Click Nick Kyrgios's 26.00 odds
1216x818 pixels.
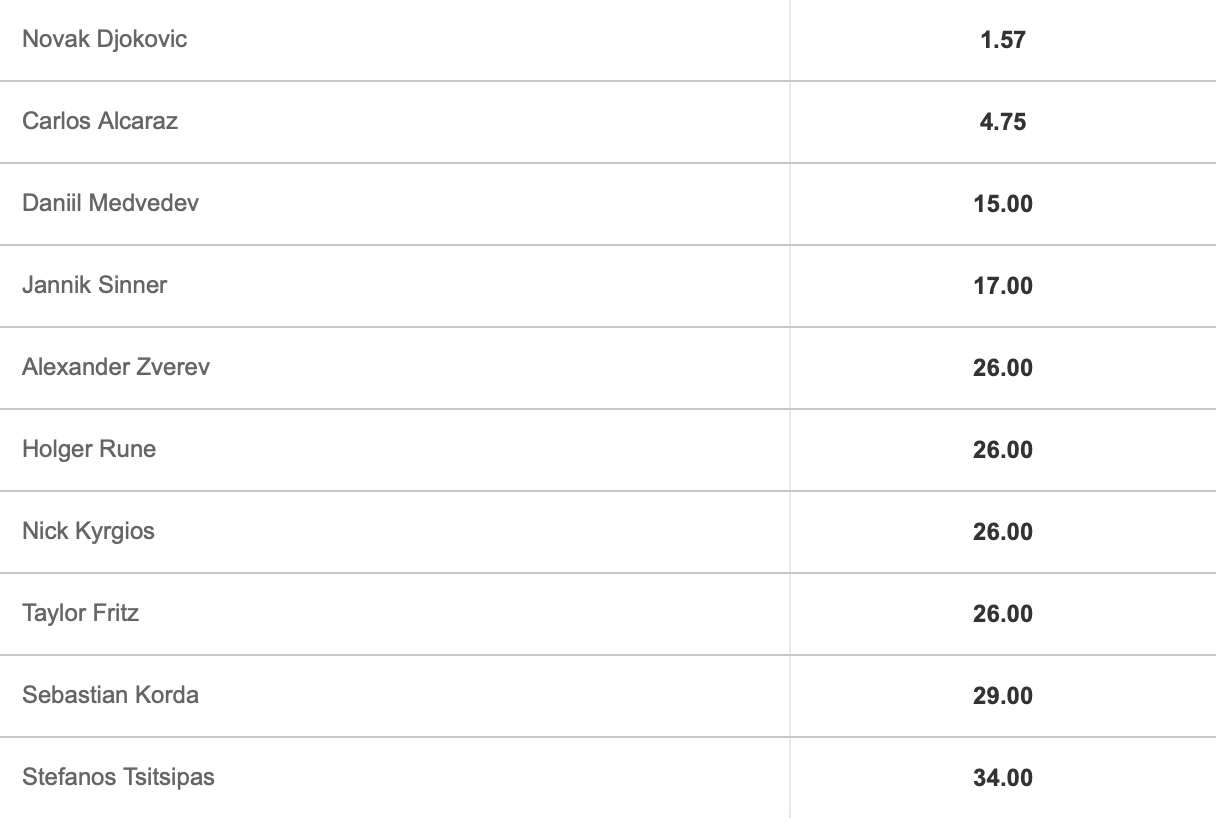click(1002, 533)
